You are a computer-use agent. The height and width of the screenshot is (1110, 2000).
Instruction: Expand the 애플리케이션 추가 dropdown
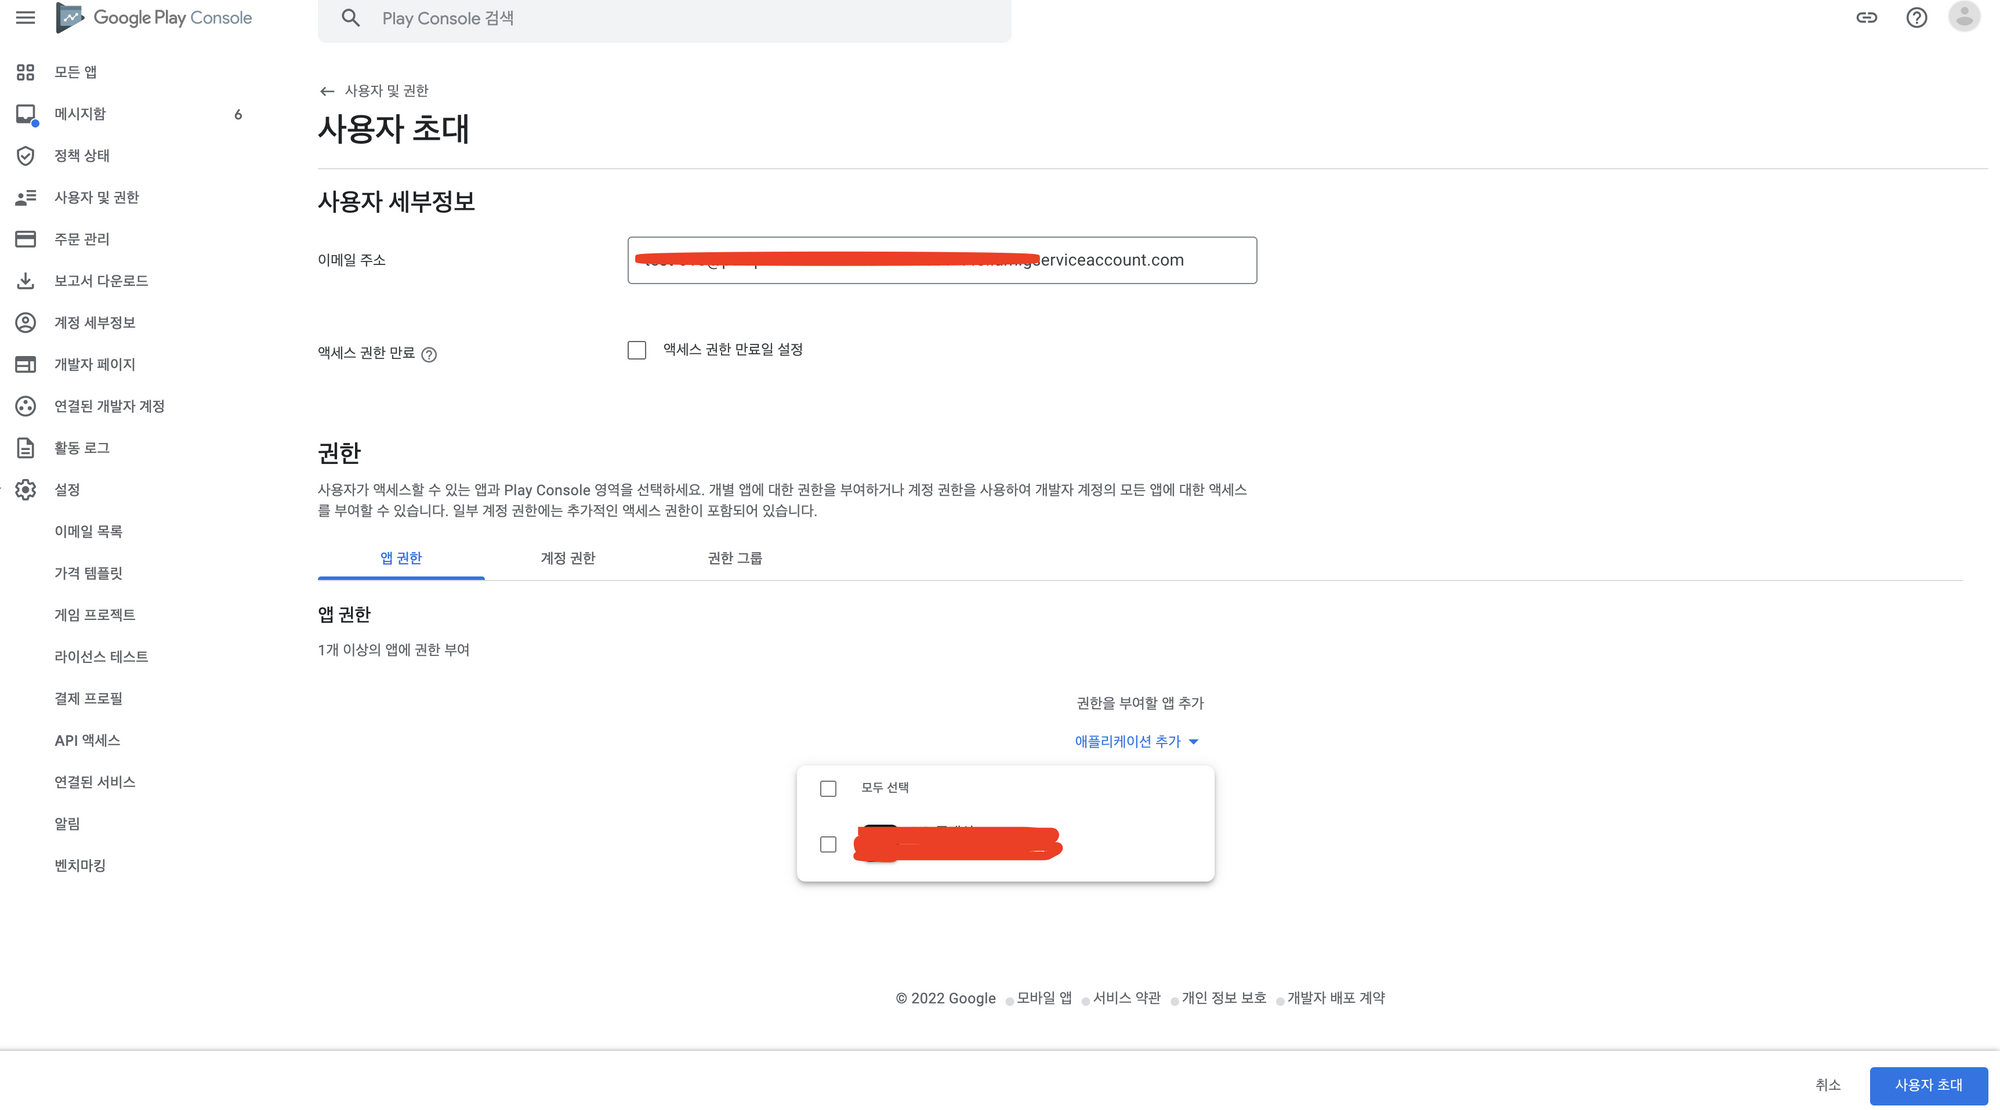click(x=1136, y=742)
